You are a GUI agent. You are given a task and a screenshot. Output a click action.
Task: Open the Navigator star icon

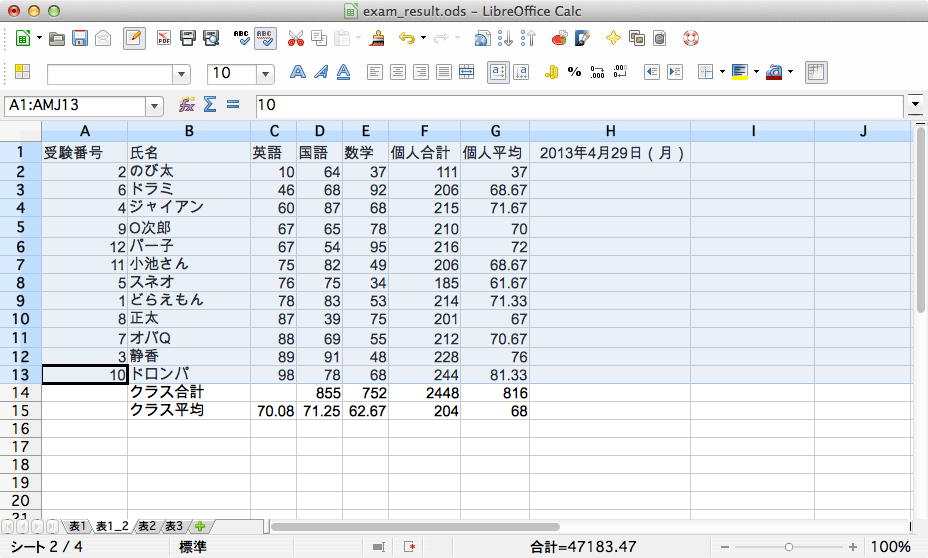tap(613, 39)
